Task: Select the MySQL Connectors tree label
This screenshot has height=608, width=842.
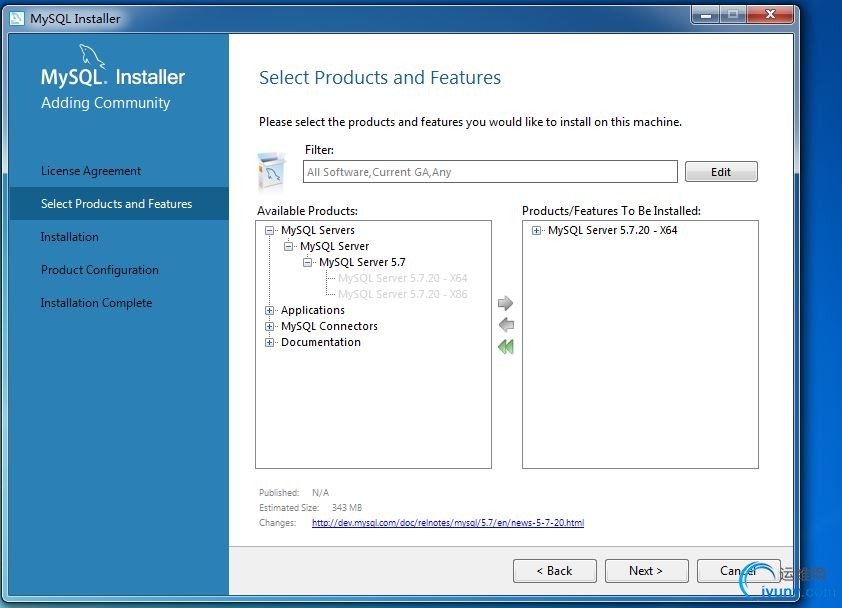Action: coord(329,327)
